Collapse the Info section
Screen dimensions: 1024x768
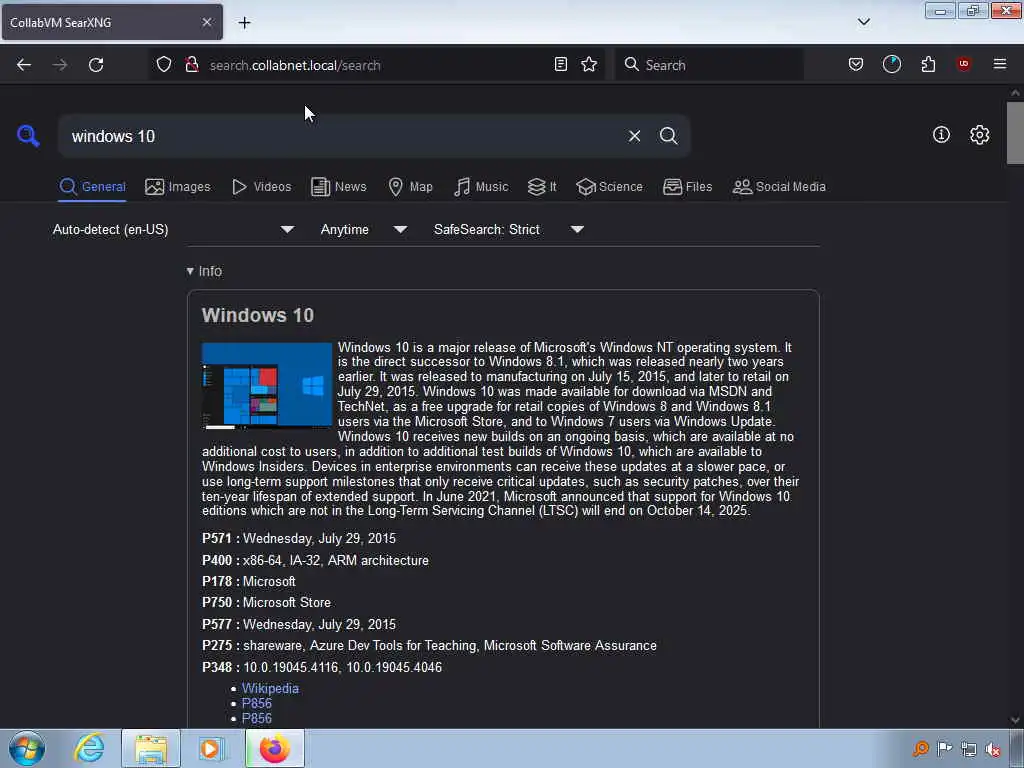coord(204,271)
